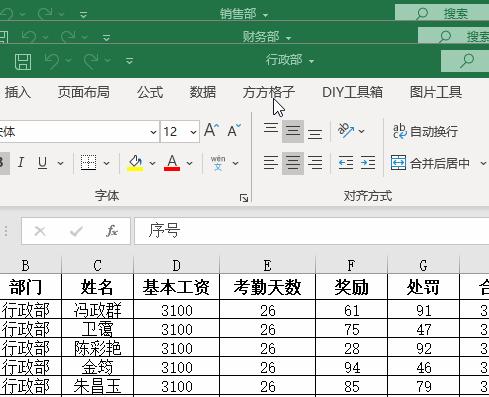This screenshot has height=397, width=489.
Task: Toggle Italic formatting
Action: pos(21,163)
